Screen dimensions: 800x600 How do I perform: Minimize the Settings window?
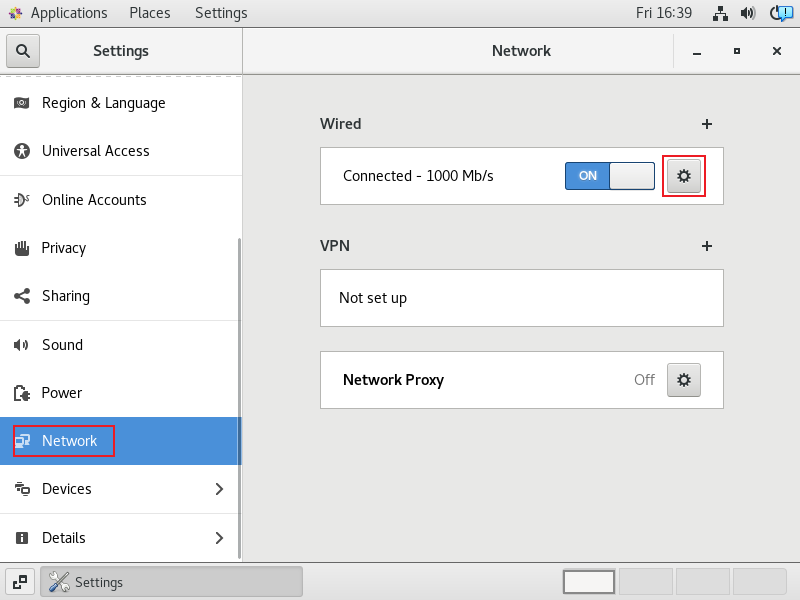click(696, 51)
